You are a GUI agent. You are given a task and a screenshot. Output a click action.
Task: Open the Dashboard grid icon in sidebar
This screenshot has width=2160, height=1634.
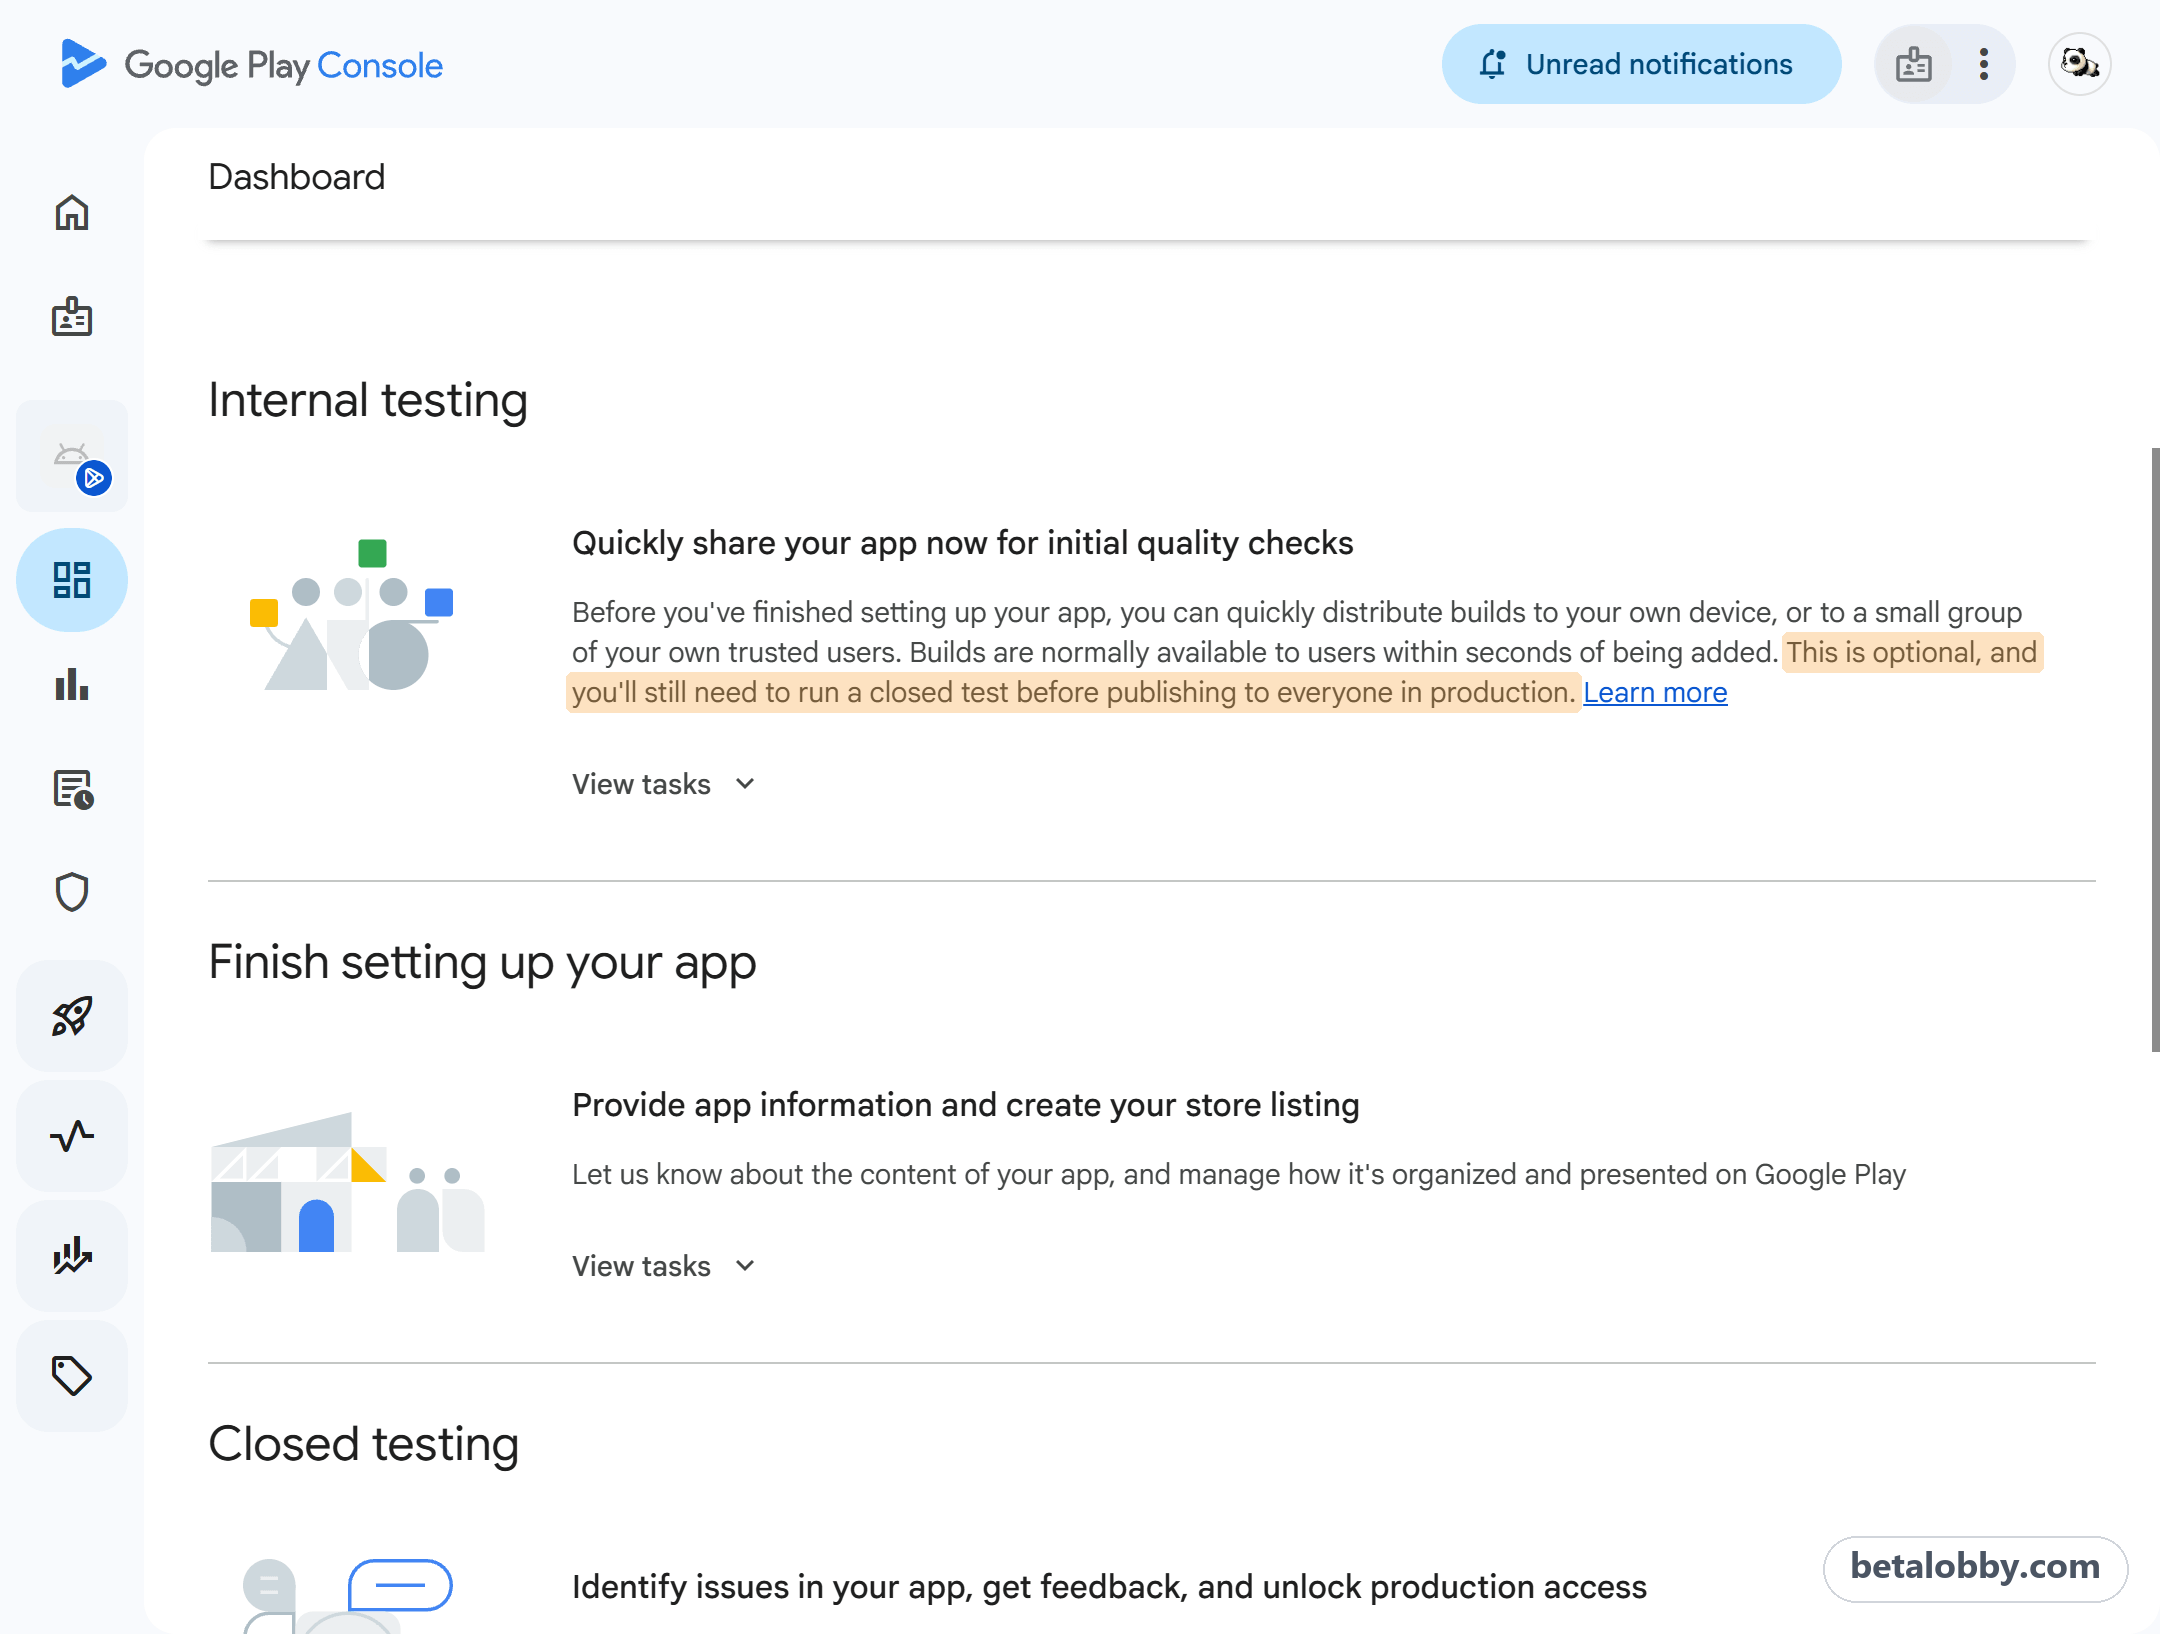[72, 580]
